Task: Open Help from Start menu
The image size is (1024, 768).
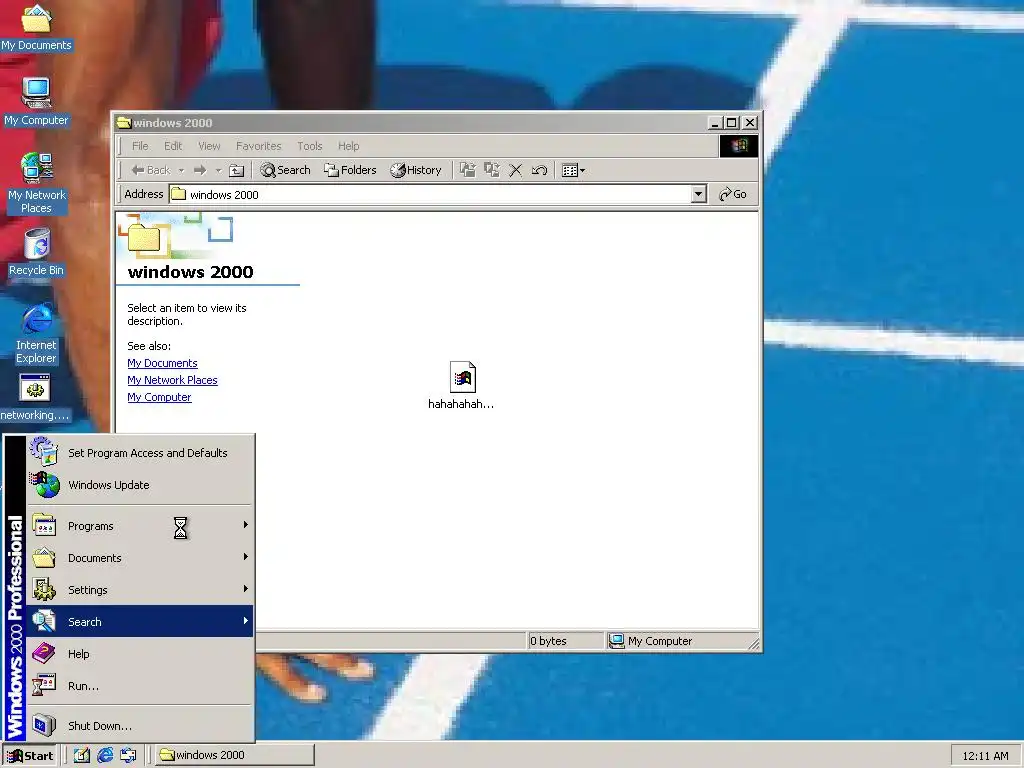Action: click(140, 654)
